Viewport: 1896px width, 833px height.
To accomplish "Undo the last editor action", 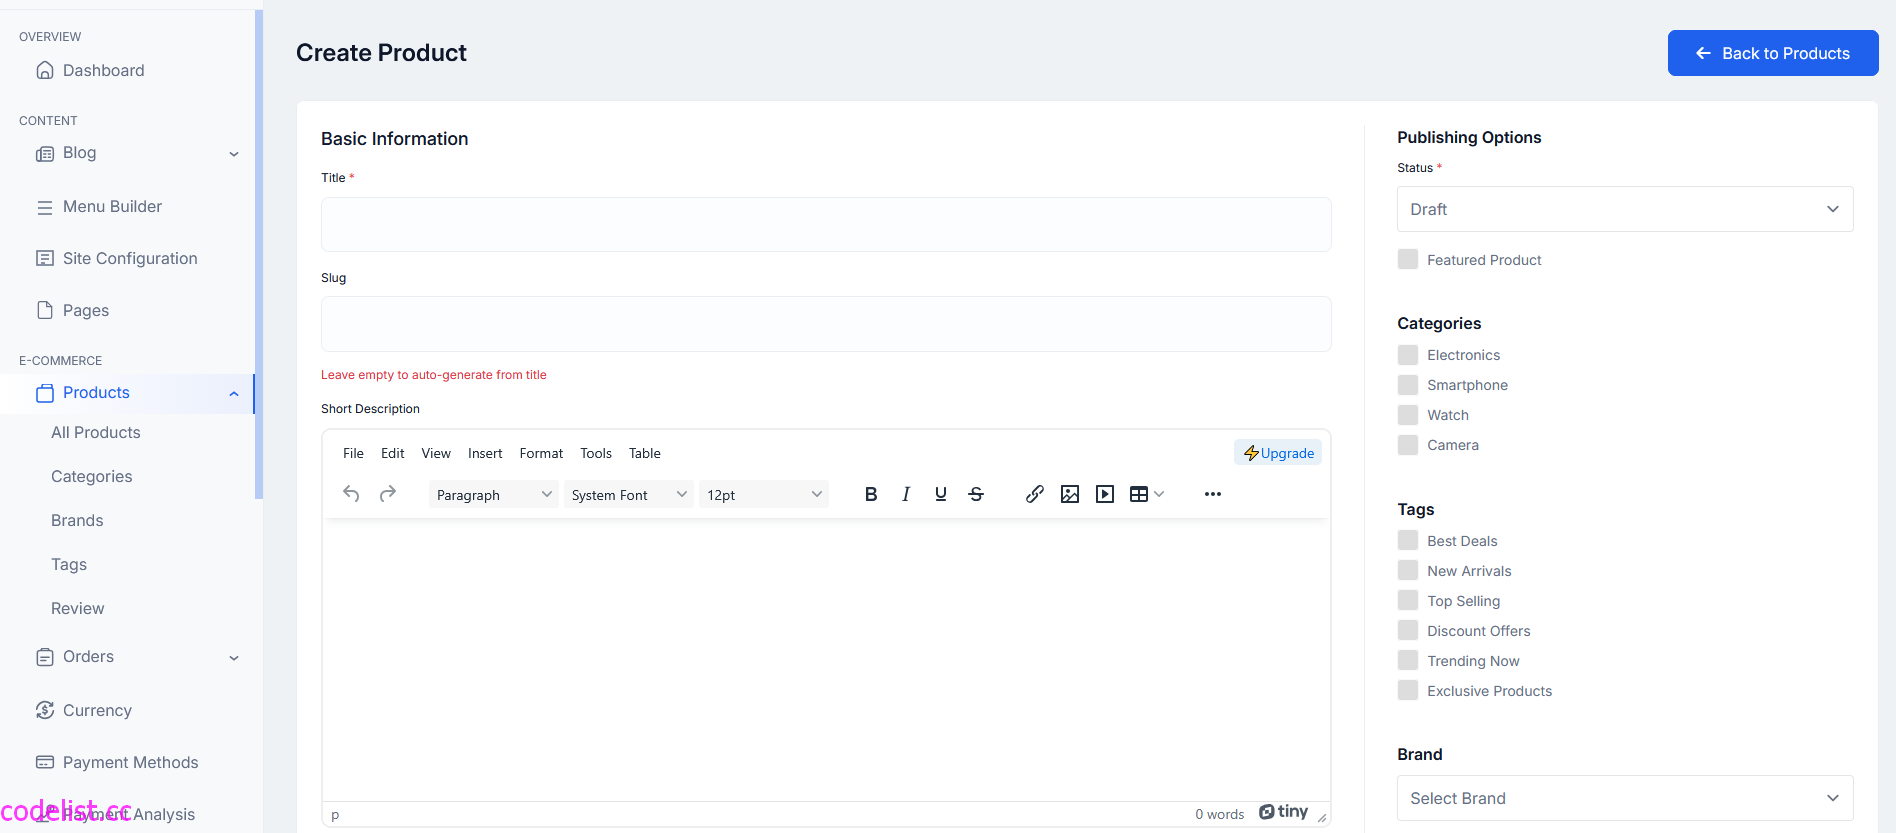I will pyautogui.click(x=351, y=494).
